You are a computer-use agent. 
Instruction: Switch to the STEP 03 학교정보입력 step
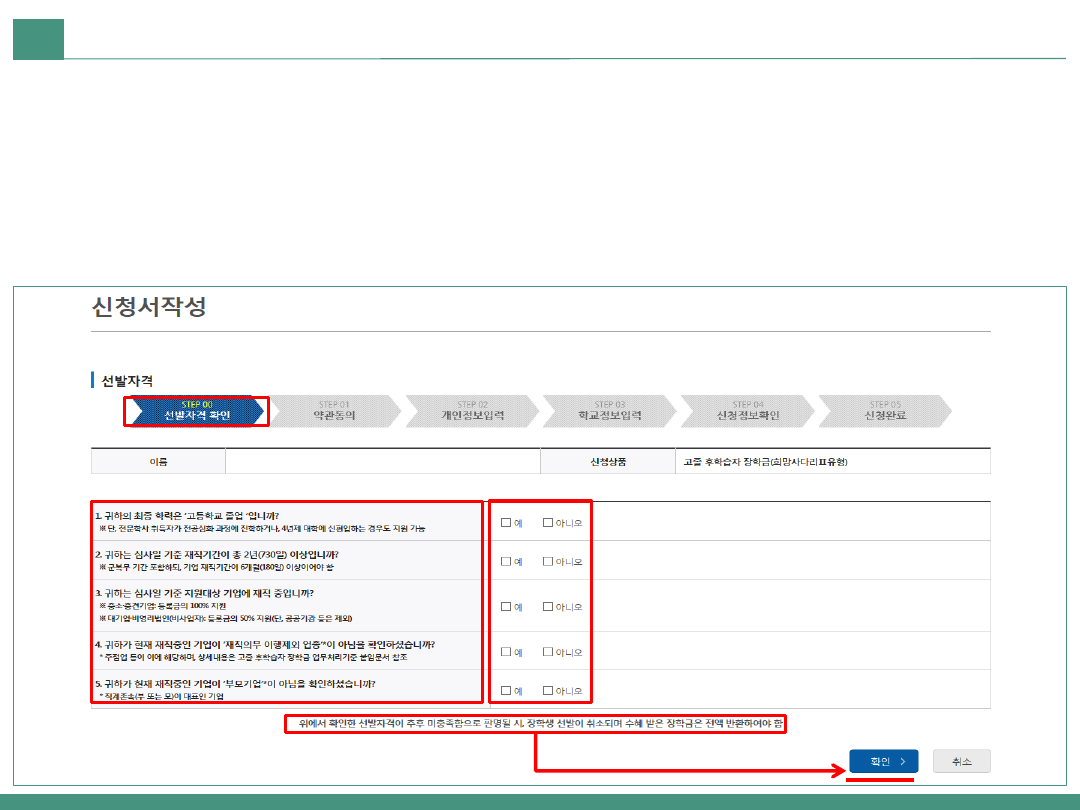coord(609,411)
